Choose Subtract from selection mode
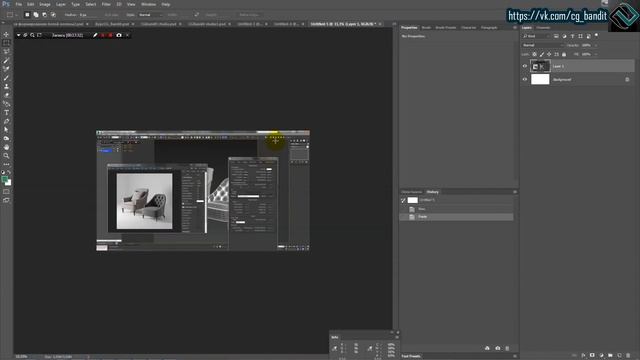Screen dimensions: 640x360 tap(44, 15)
